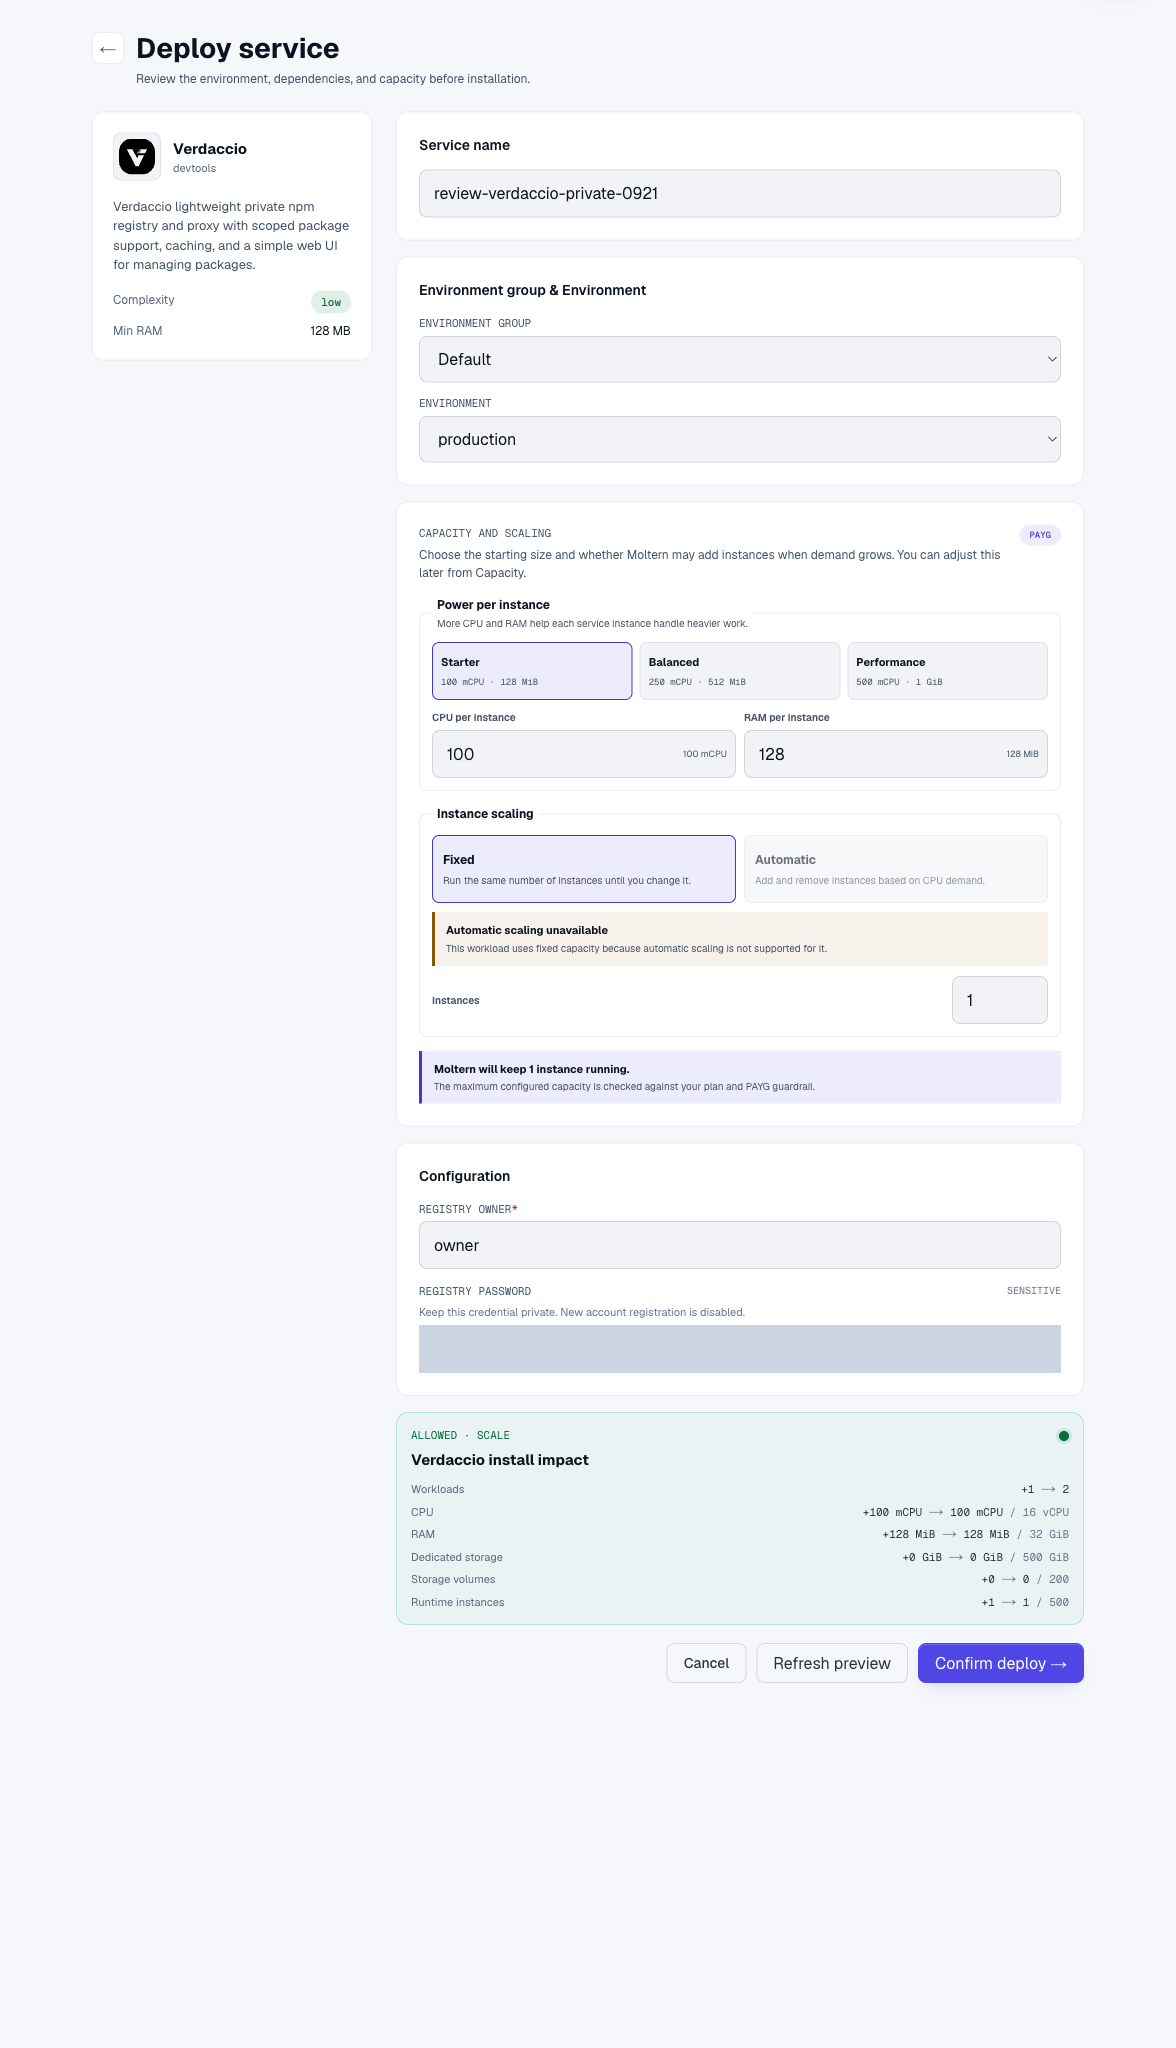Click the 'Storage volumes' row label
The height and width of the screenshot is (2048, 1176).
click(453, 1579)
